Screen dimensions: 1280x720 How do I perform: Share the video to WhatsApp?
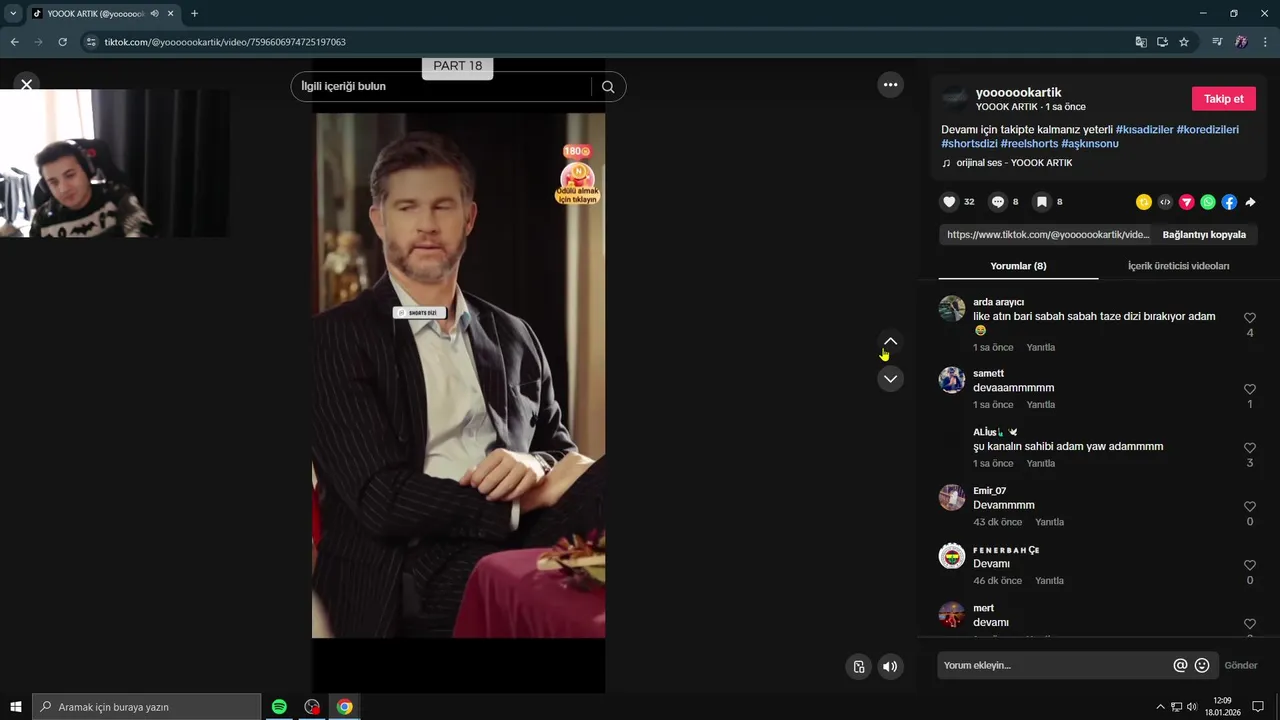coord(1208,202)
